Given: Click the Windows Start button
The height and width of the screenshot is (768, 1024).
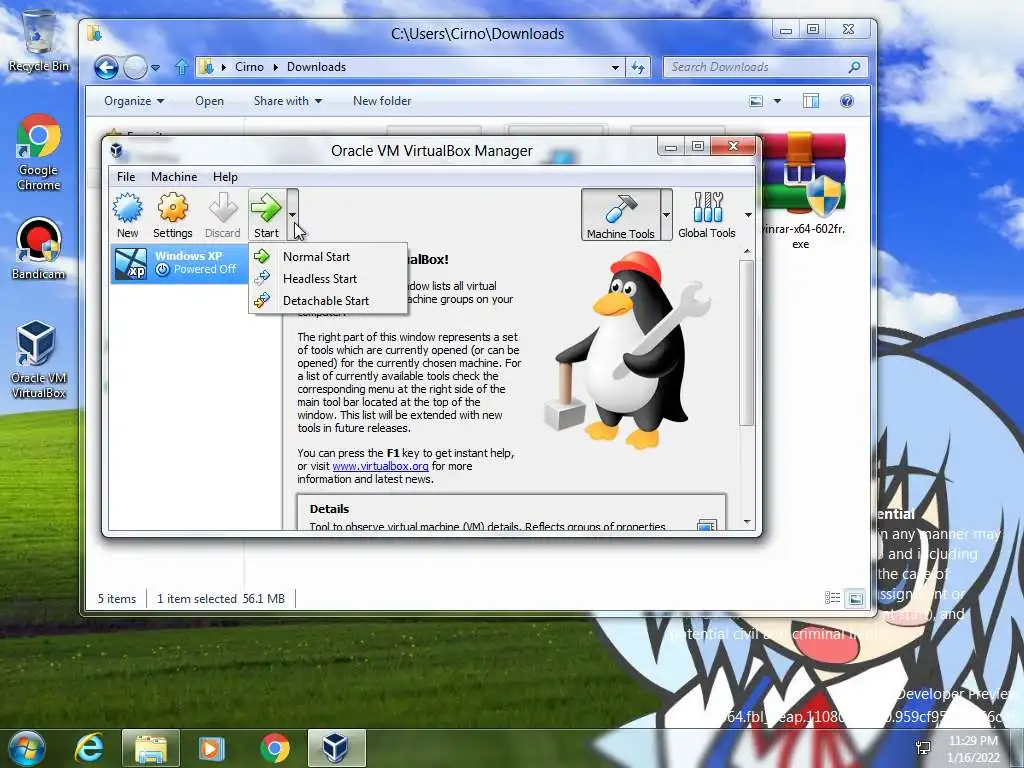Looking at the screenshot, I should [x=26, y=748].
